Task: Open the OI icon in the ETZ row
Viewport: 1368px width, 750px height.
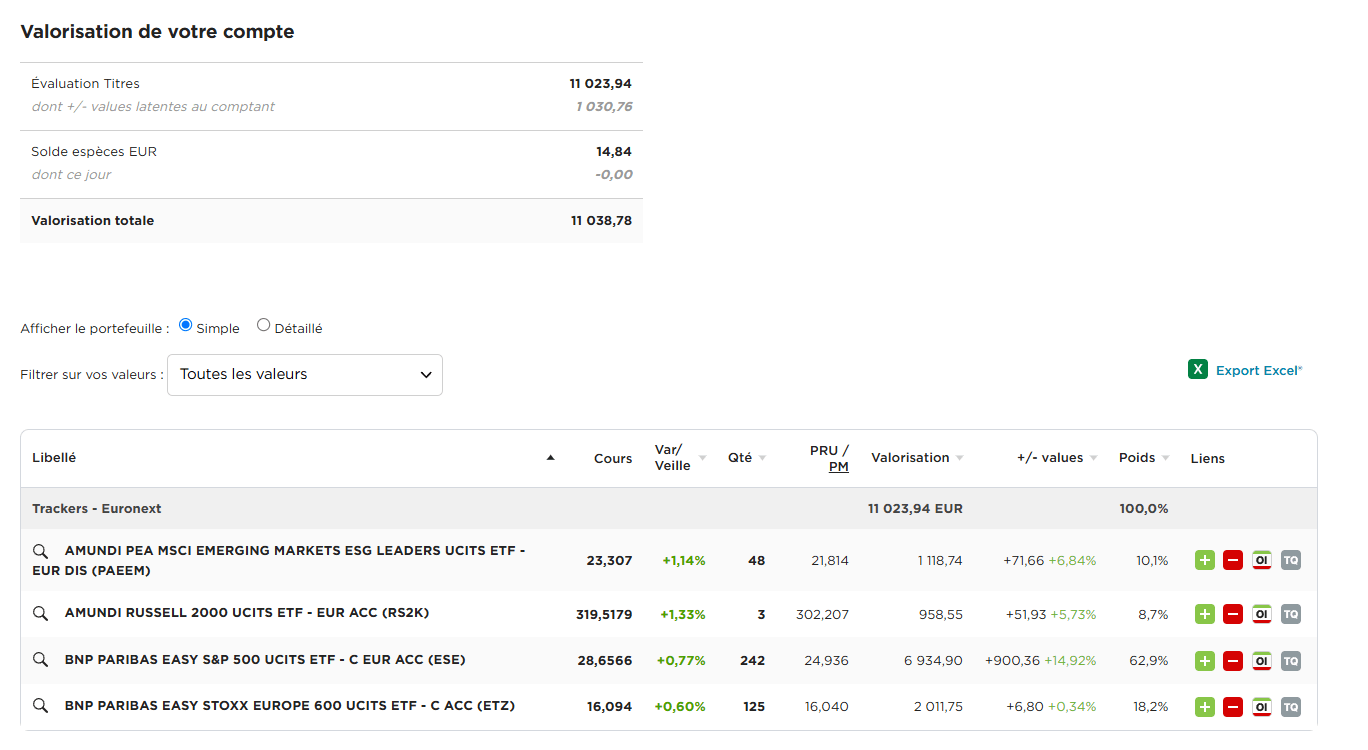Action: pos(1262,707)
